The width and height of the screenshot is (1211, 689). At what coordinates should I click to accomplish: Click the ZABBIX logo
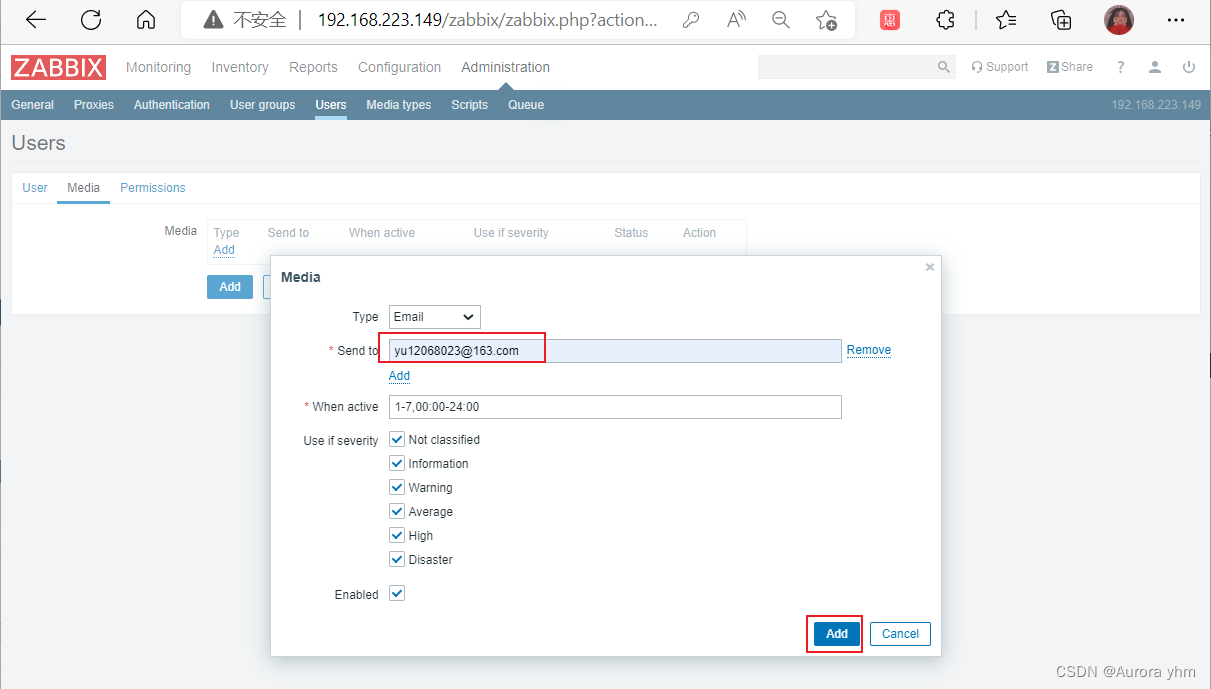(x=59, y=67)
